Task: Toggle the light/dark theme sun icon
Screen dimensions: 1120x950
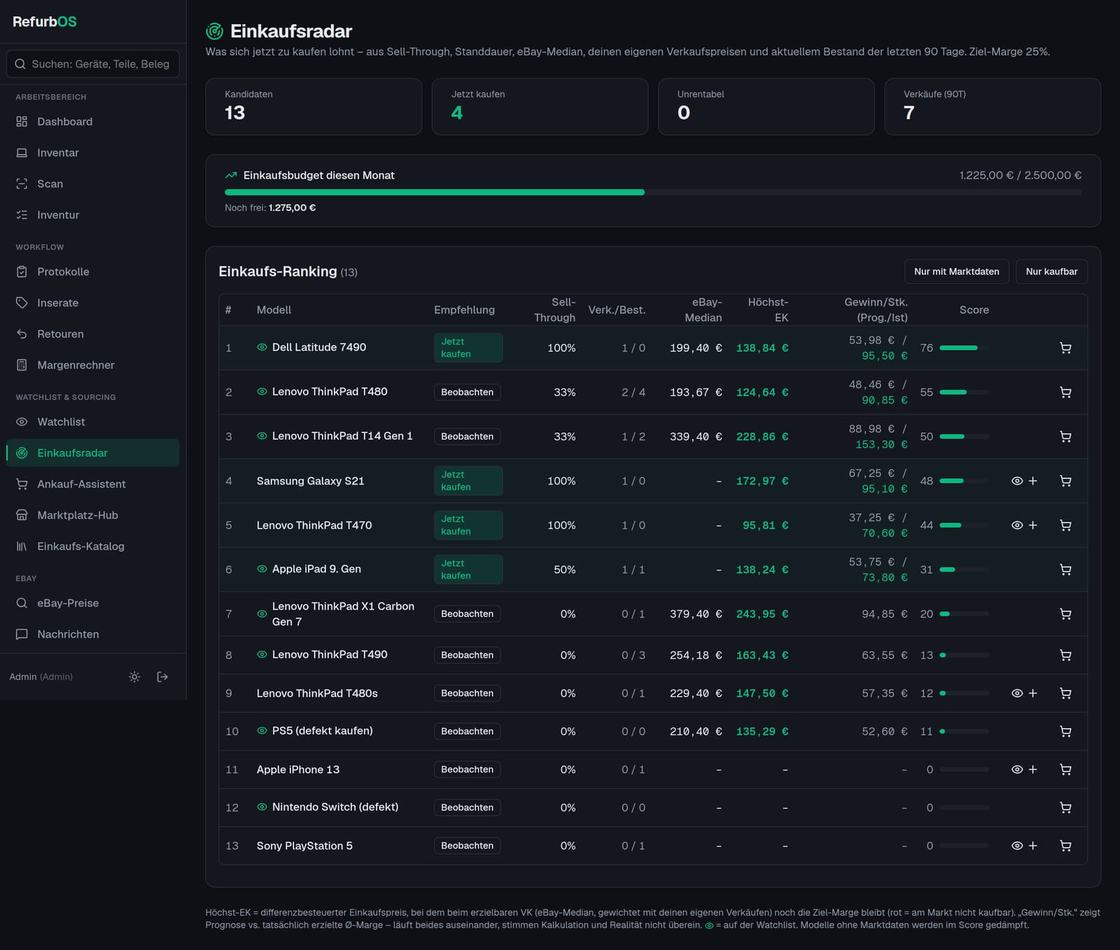Action: (x=134, y=676)
